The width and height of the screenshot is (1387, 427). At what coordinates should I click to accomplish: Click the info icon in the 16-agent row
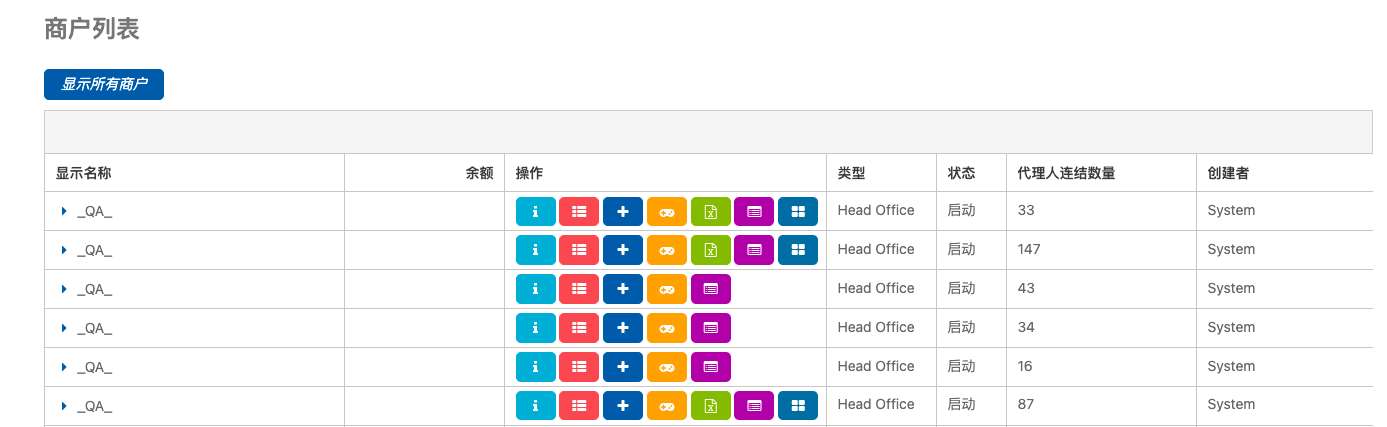[x=535, y=367]
